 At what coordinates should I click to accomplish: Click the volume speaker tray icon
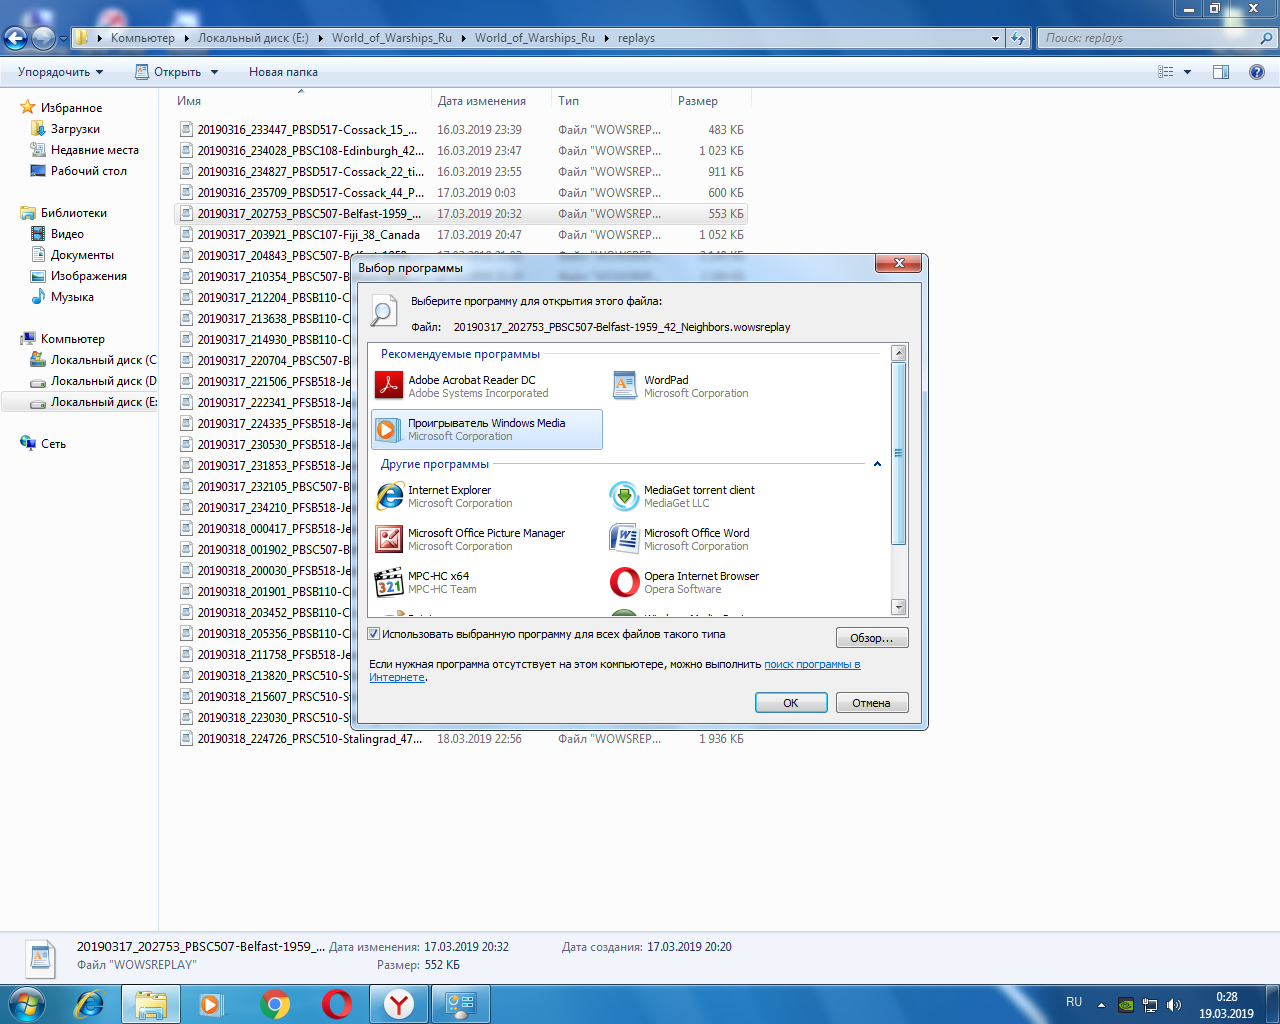coord(1174,1005)
